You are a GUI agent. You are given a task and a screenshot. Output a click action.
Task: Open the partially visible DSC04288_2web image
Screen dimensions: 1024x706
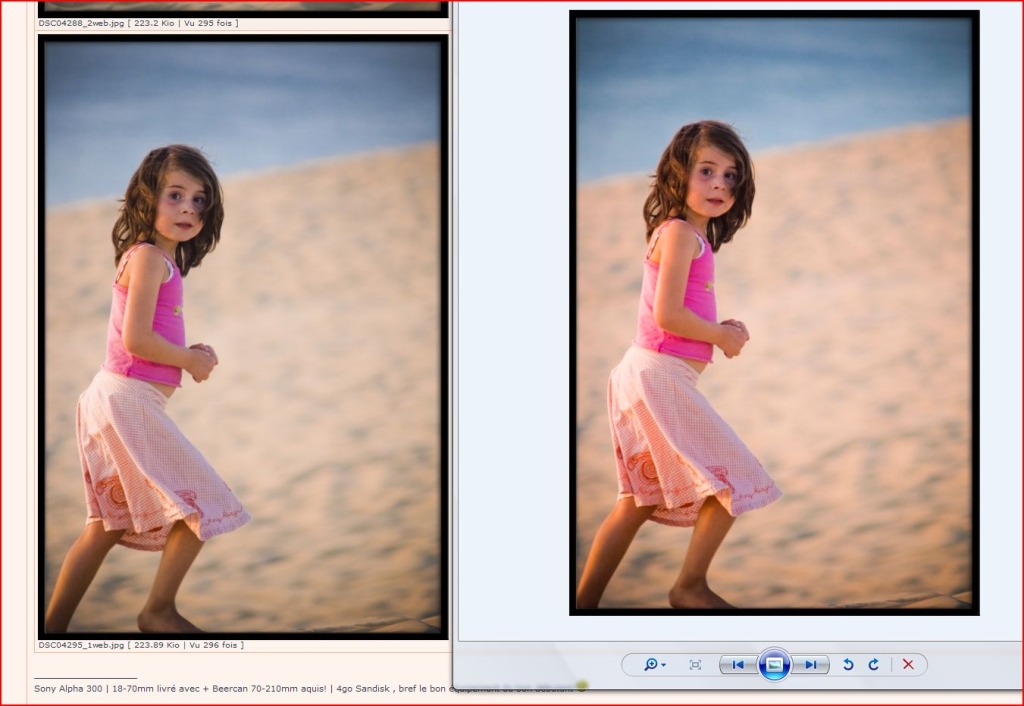pyautogui.click(x=243, y=7)
